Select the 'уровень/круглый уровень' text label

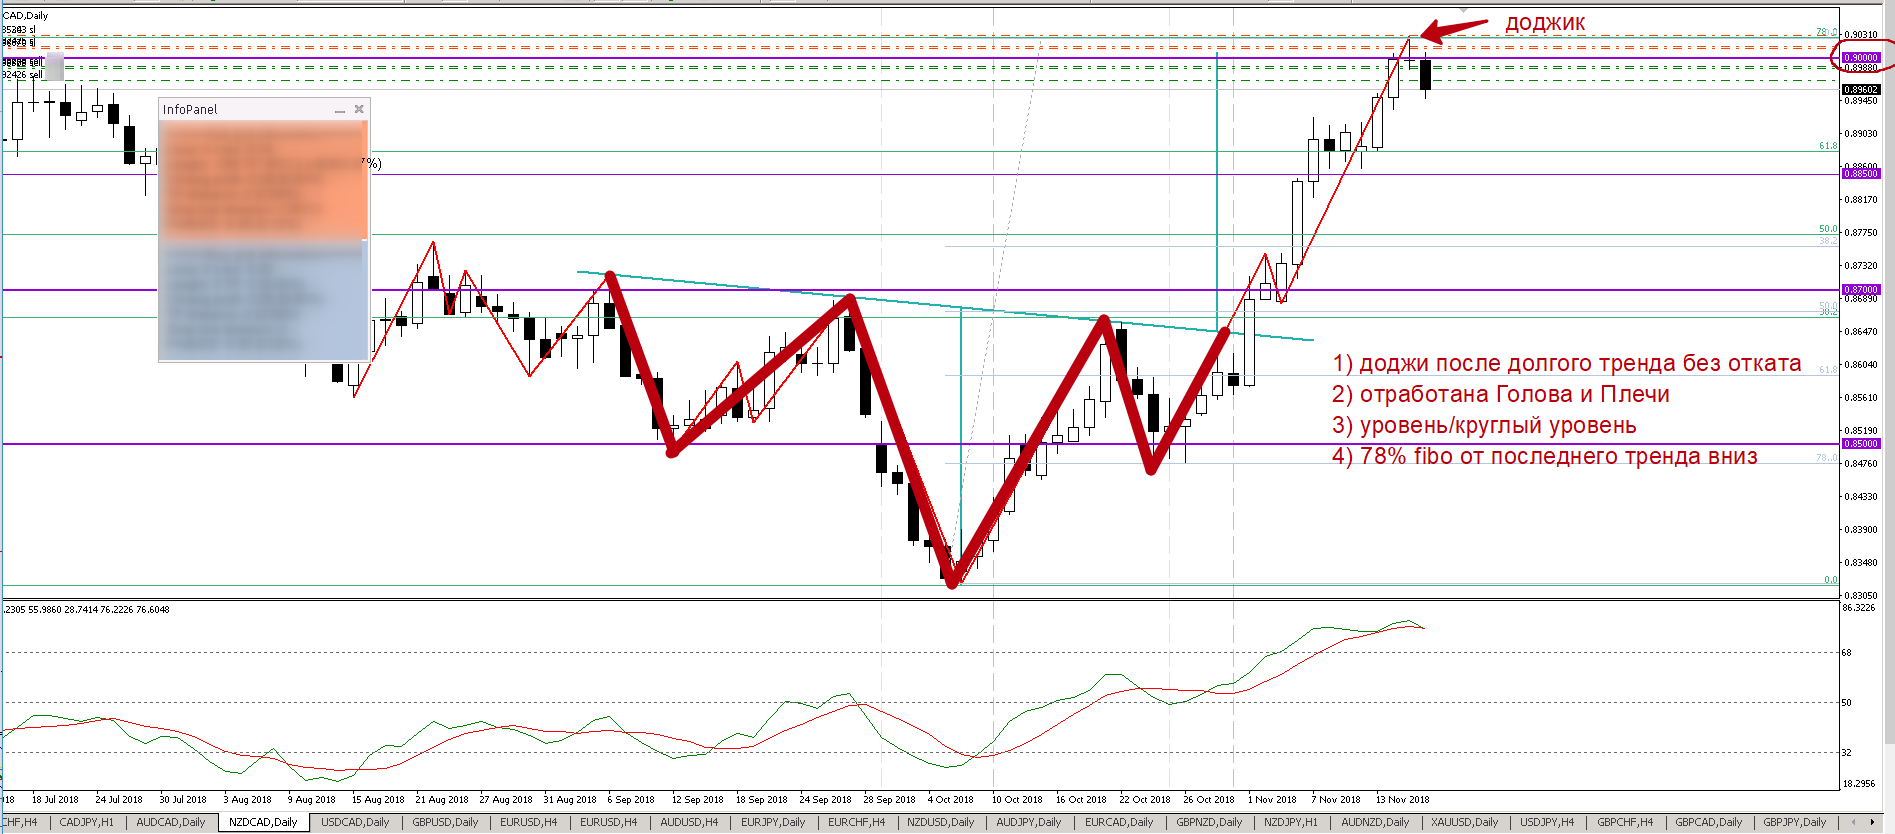click(1484, 426)
